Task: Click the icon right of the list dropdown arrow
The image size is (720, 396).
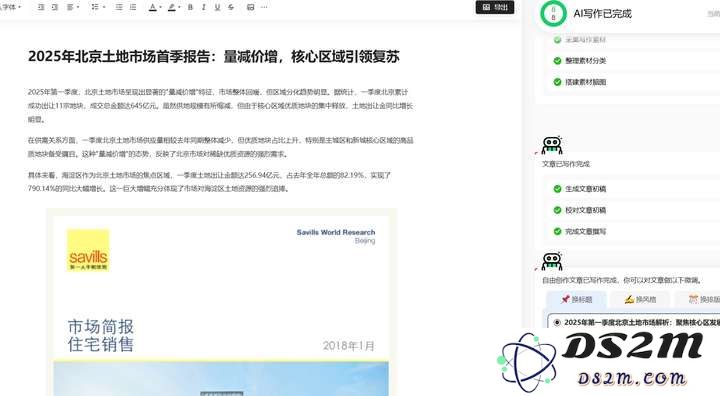Action: 119,7
